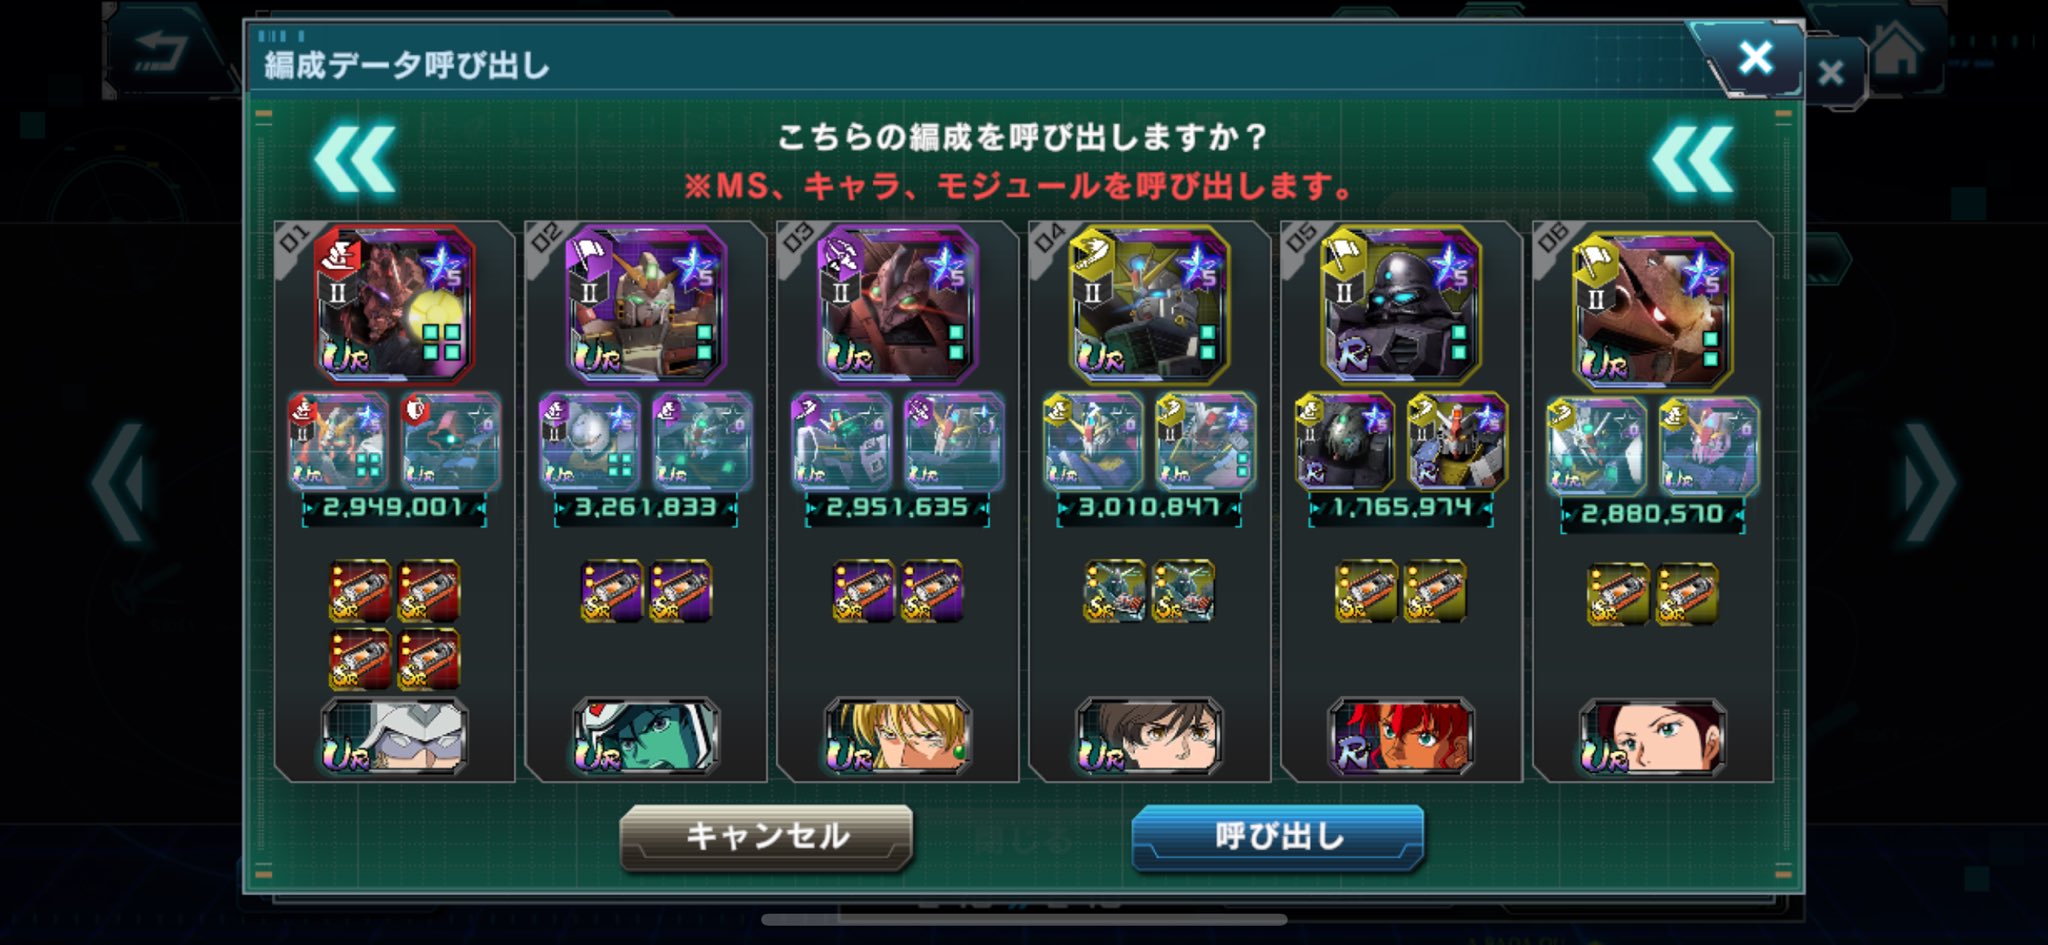
Task: Go to previous formation with left double-chevron
Action: coord(355,159)
